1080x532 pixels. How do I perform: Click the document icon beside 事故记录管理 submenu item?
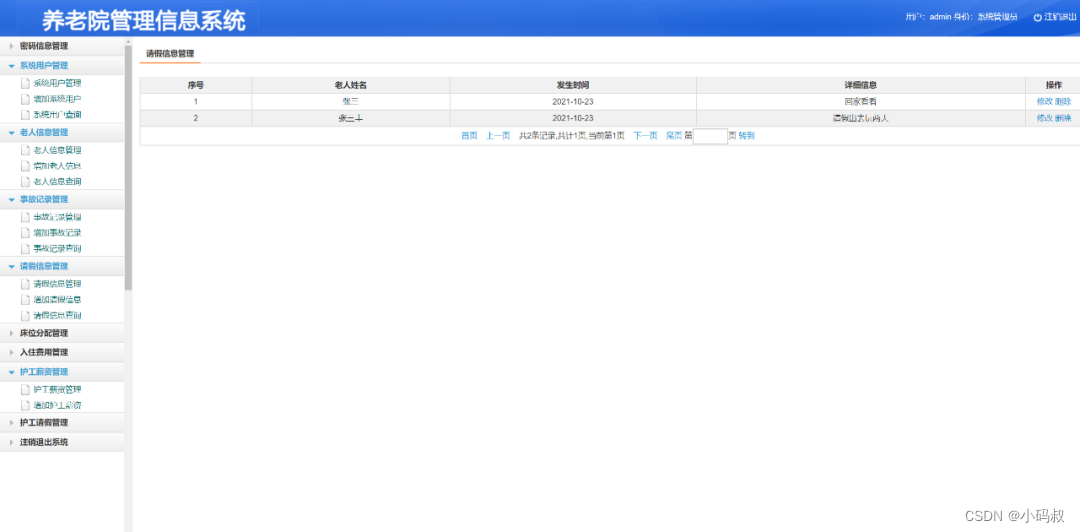pyautogui.click(x=26, y=216)
